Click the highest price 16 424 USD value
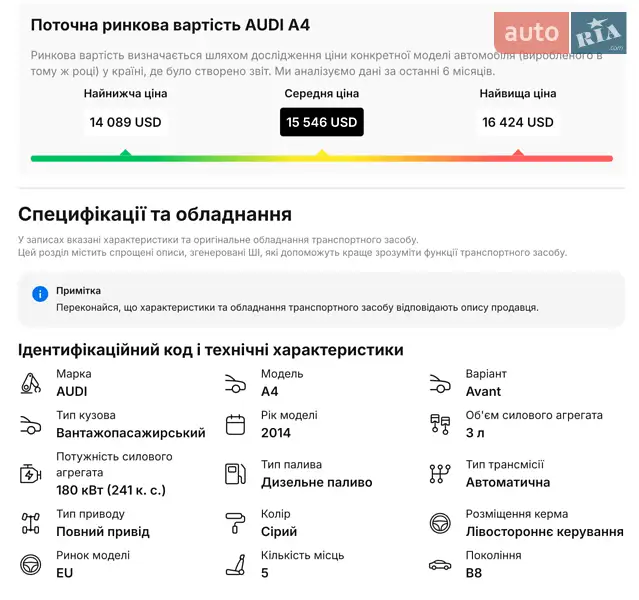Image resolution: width=639 pixels, height=600 pixels. tap(517, 122)
